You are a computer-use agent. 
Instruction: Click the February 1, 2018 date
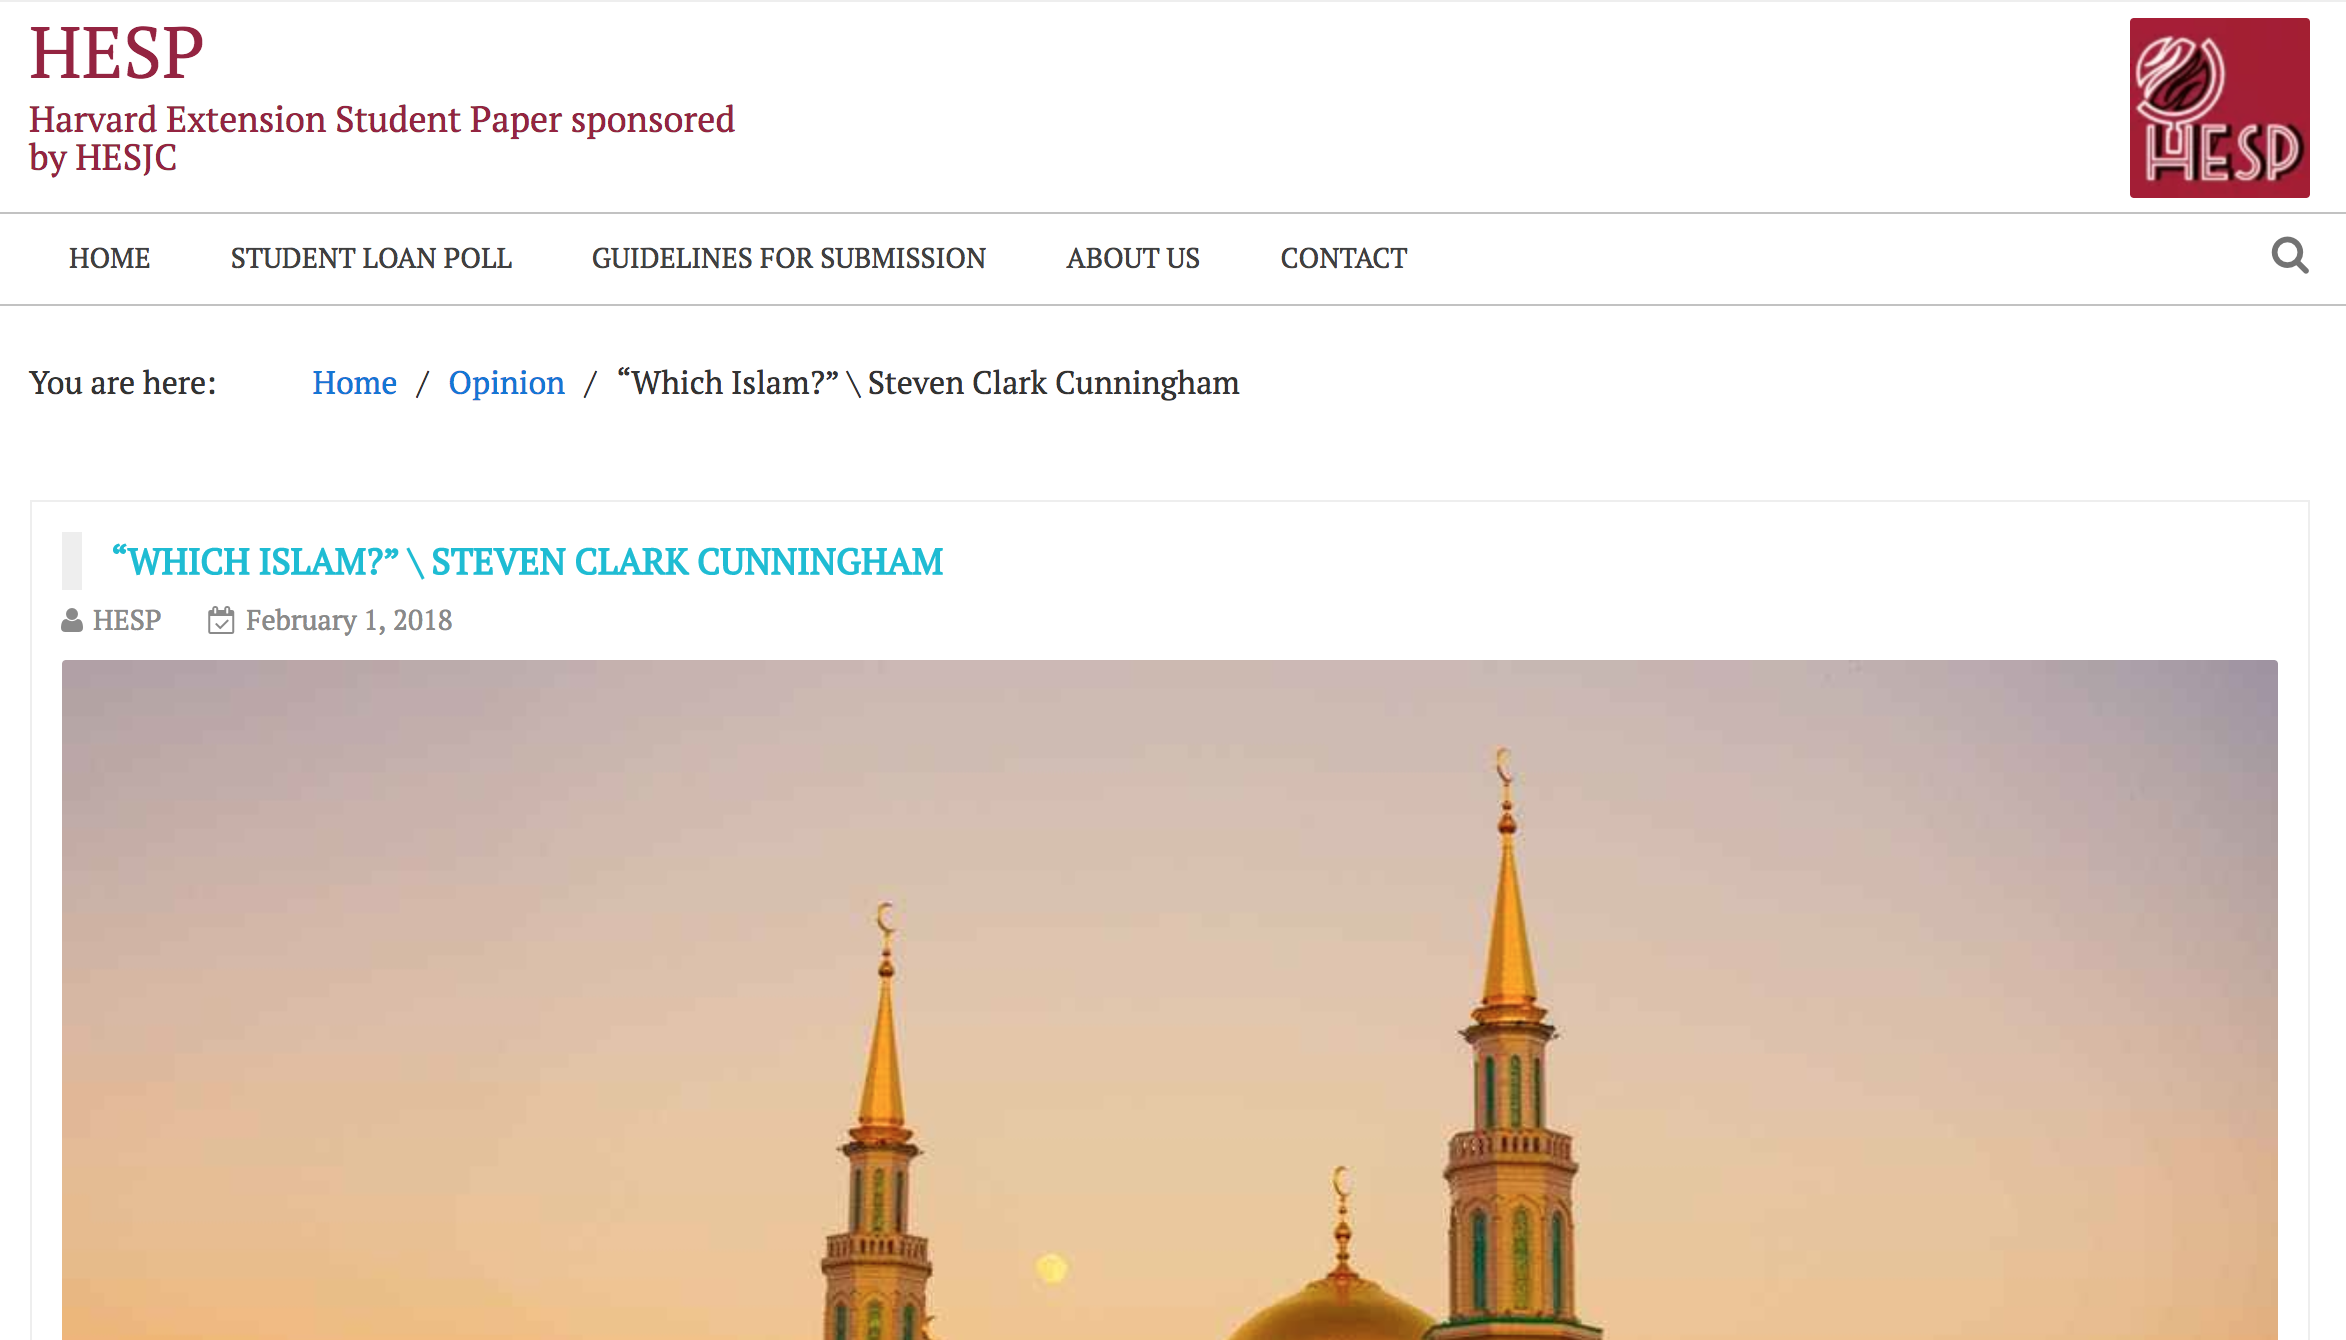[349, 620]
